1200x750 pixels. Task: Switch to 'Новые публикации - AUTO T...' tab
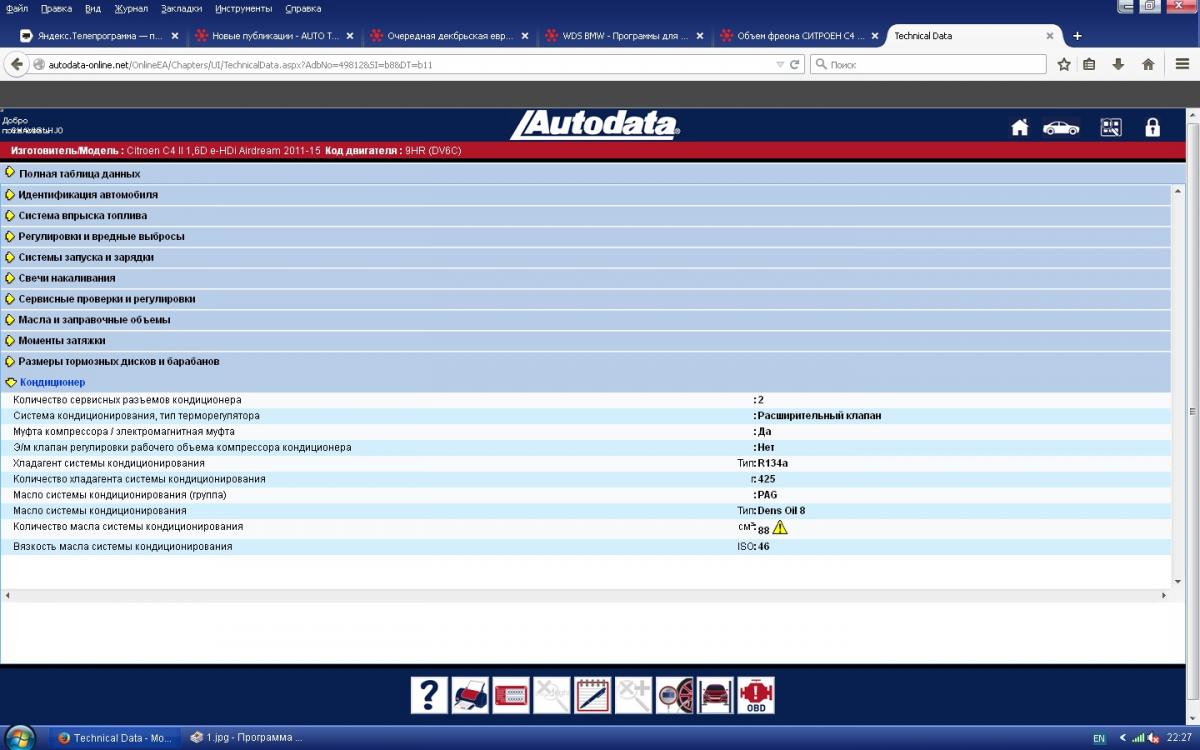click(273, 36)
